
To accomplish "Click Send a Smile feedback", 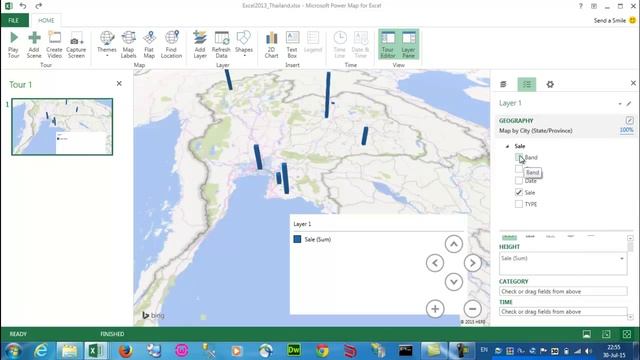I will (614, 20).
